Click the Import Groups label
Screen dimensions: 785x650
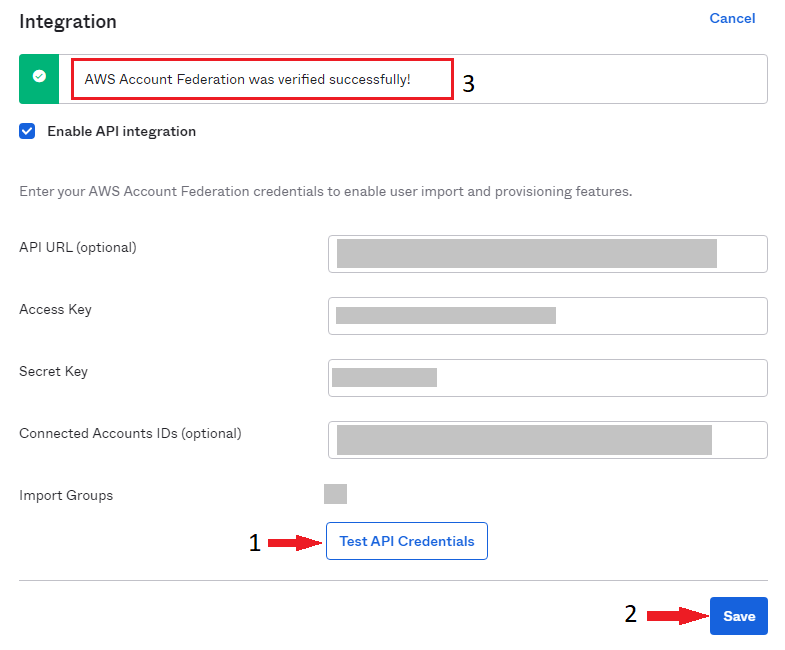[x=66, y=495]
